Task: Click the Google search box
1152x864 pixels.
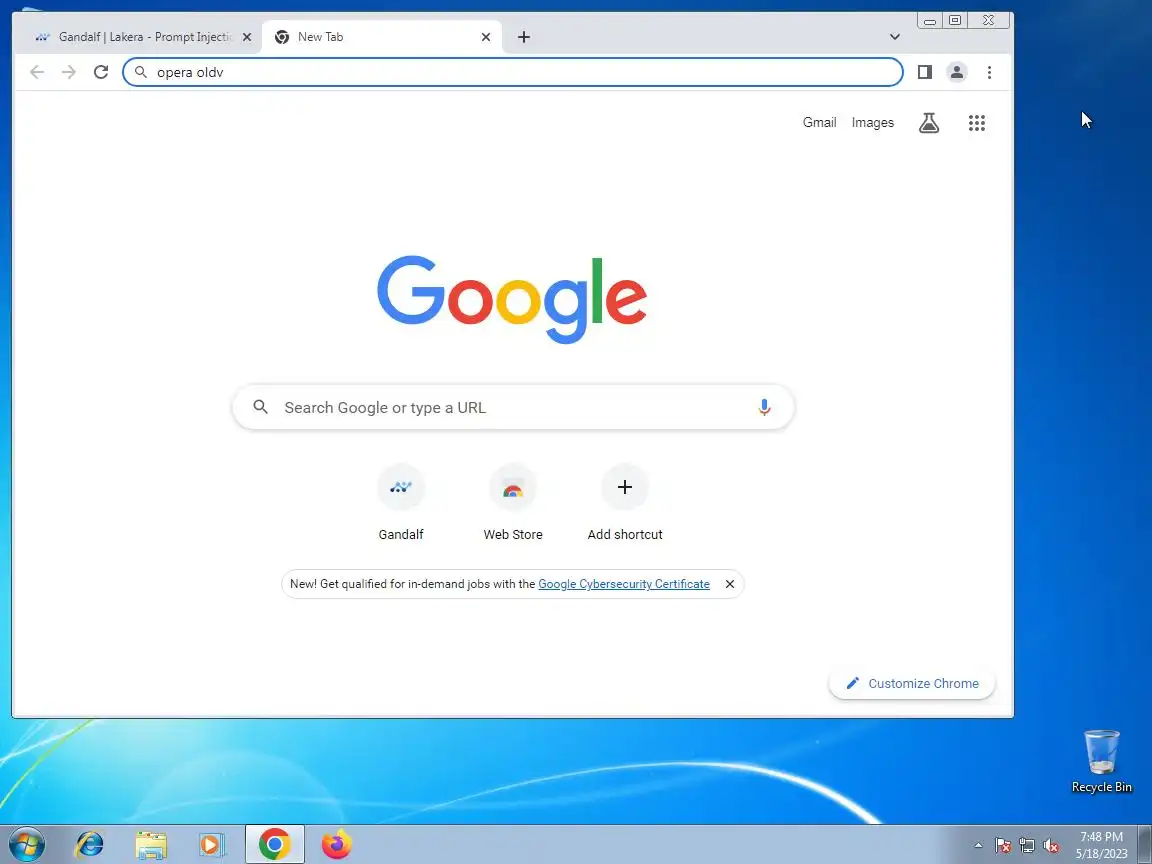Action: point(513,407)
